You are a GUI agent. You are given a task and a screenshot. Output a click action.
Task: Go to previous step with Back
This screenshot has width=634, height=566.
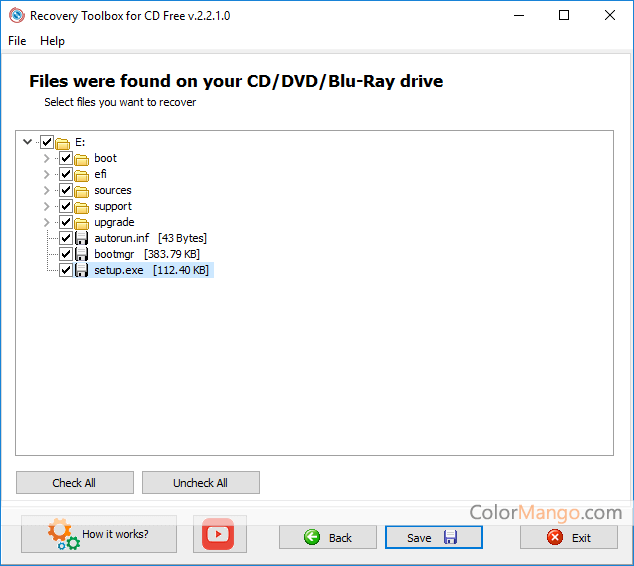[x=327, y=537]
